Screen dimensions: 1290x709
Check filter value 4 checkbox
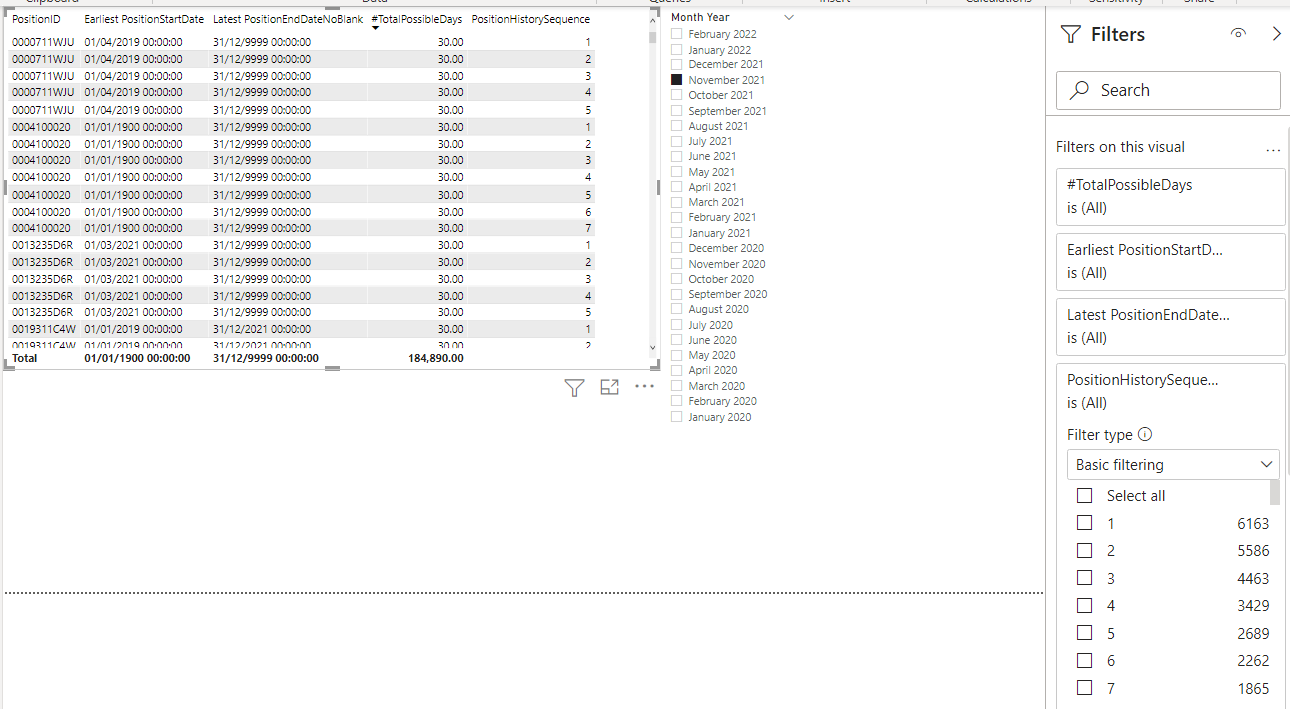[1084, 605]
